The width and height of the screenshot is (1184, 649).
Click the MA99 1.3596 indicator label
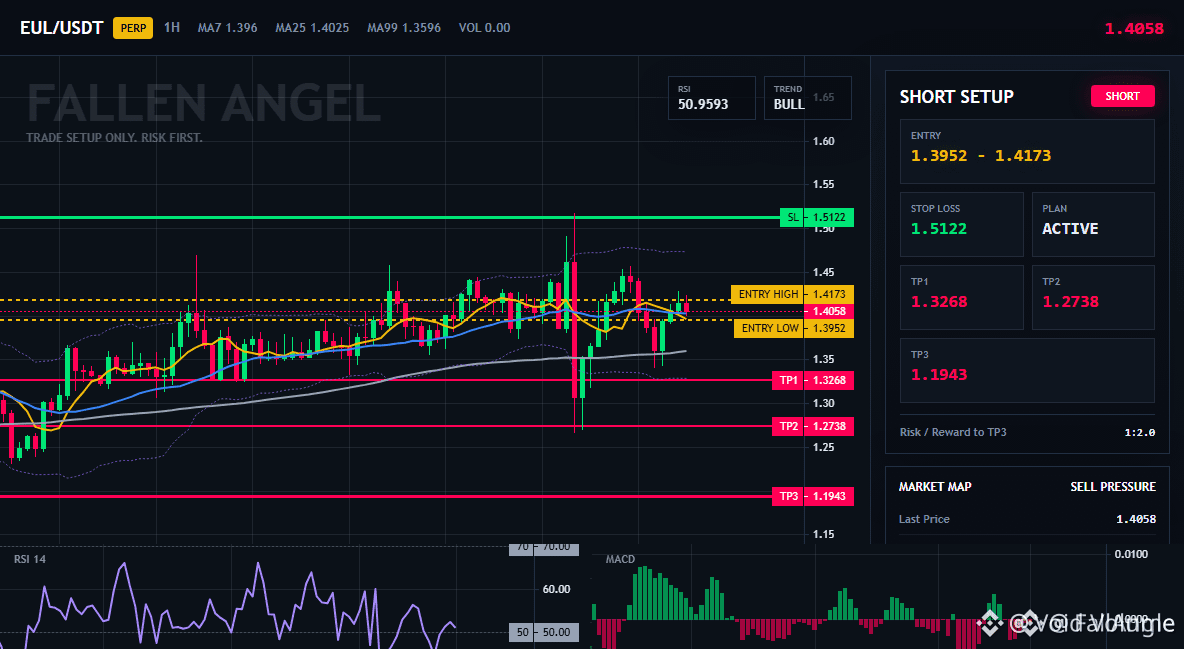(x=404, y=28)
